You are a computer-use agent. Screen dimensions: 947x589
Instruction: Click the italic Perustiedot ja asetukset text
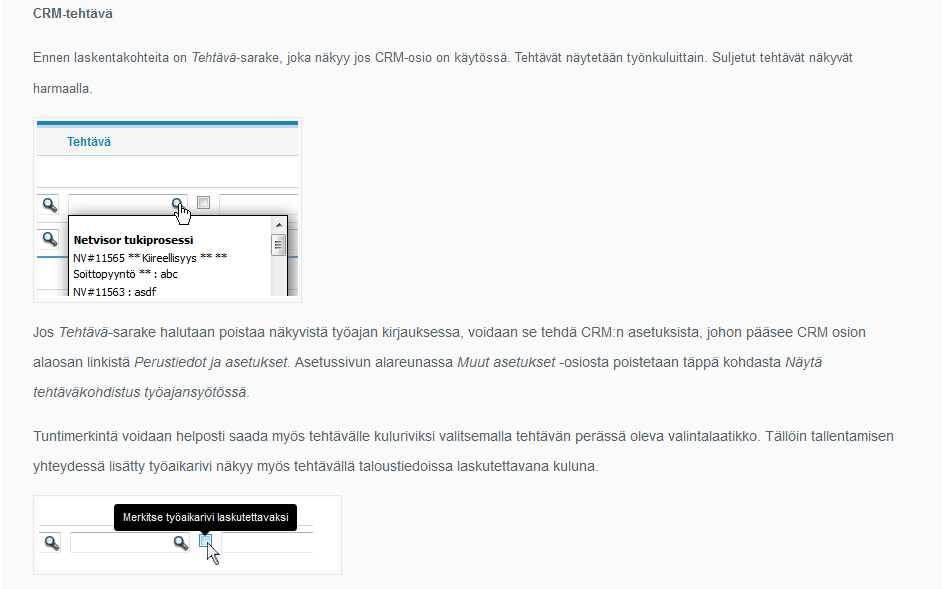[211, 362]
